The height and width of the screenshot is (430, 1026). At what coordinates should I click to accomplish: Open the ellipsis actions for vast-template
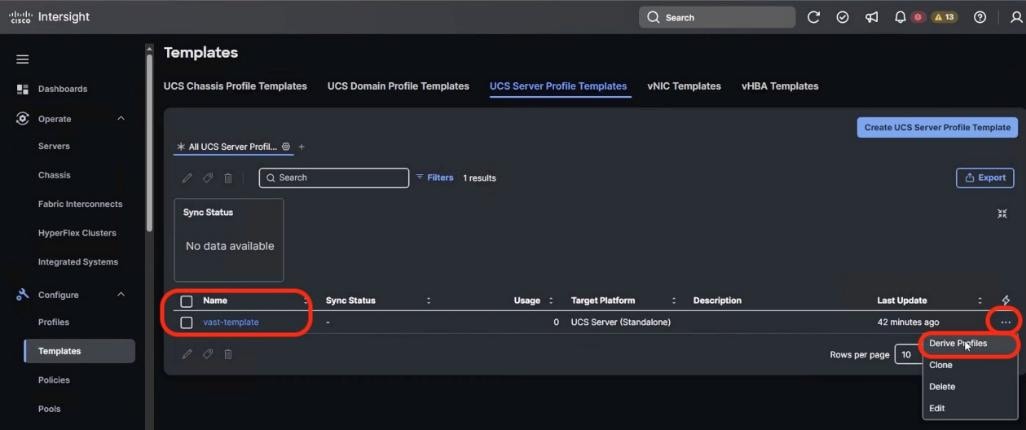point(1006,322)
